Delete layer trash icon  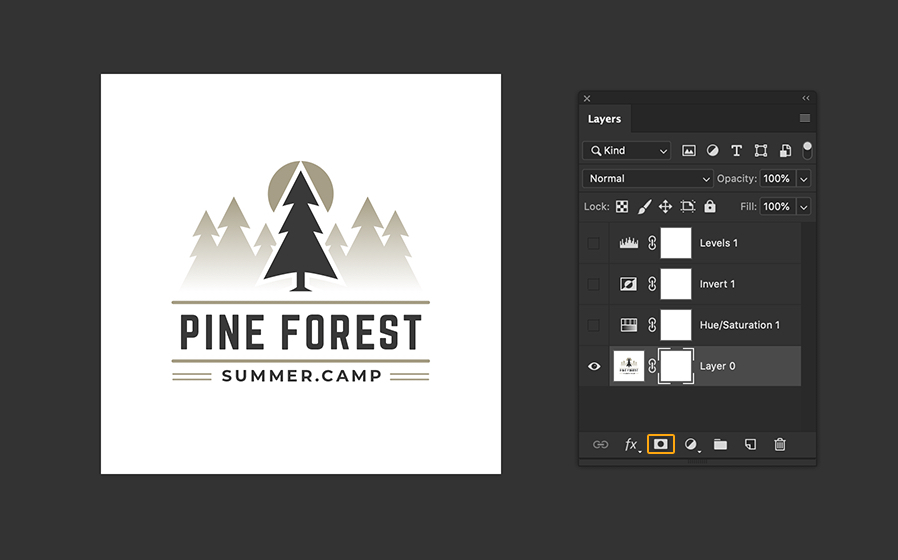pos(780,444)
